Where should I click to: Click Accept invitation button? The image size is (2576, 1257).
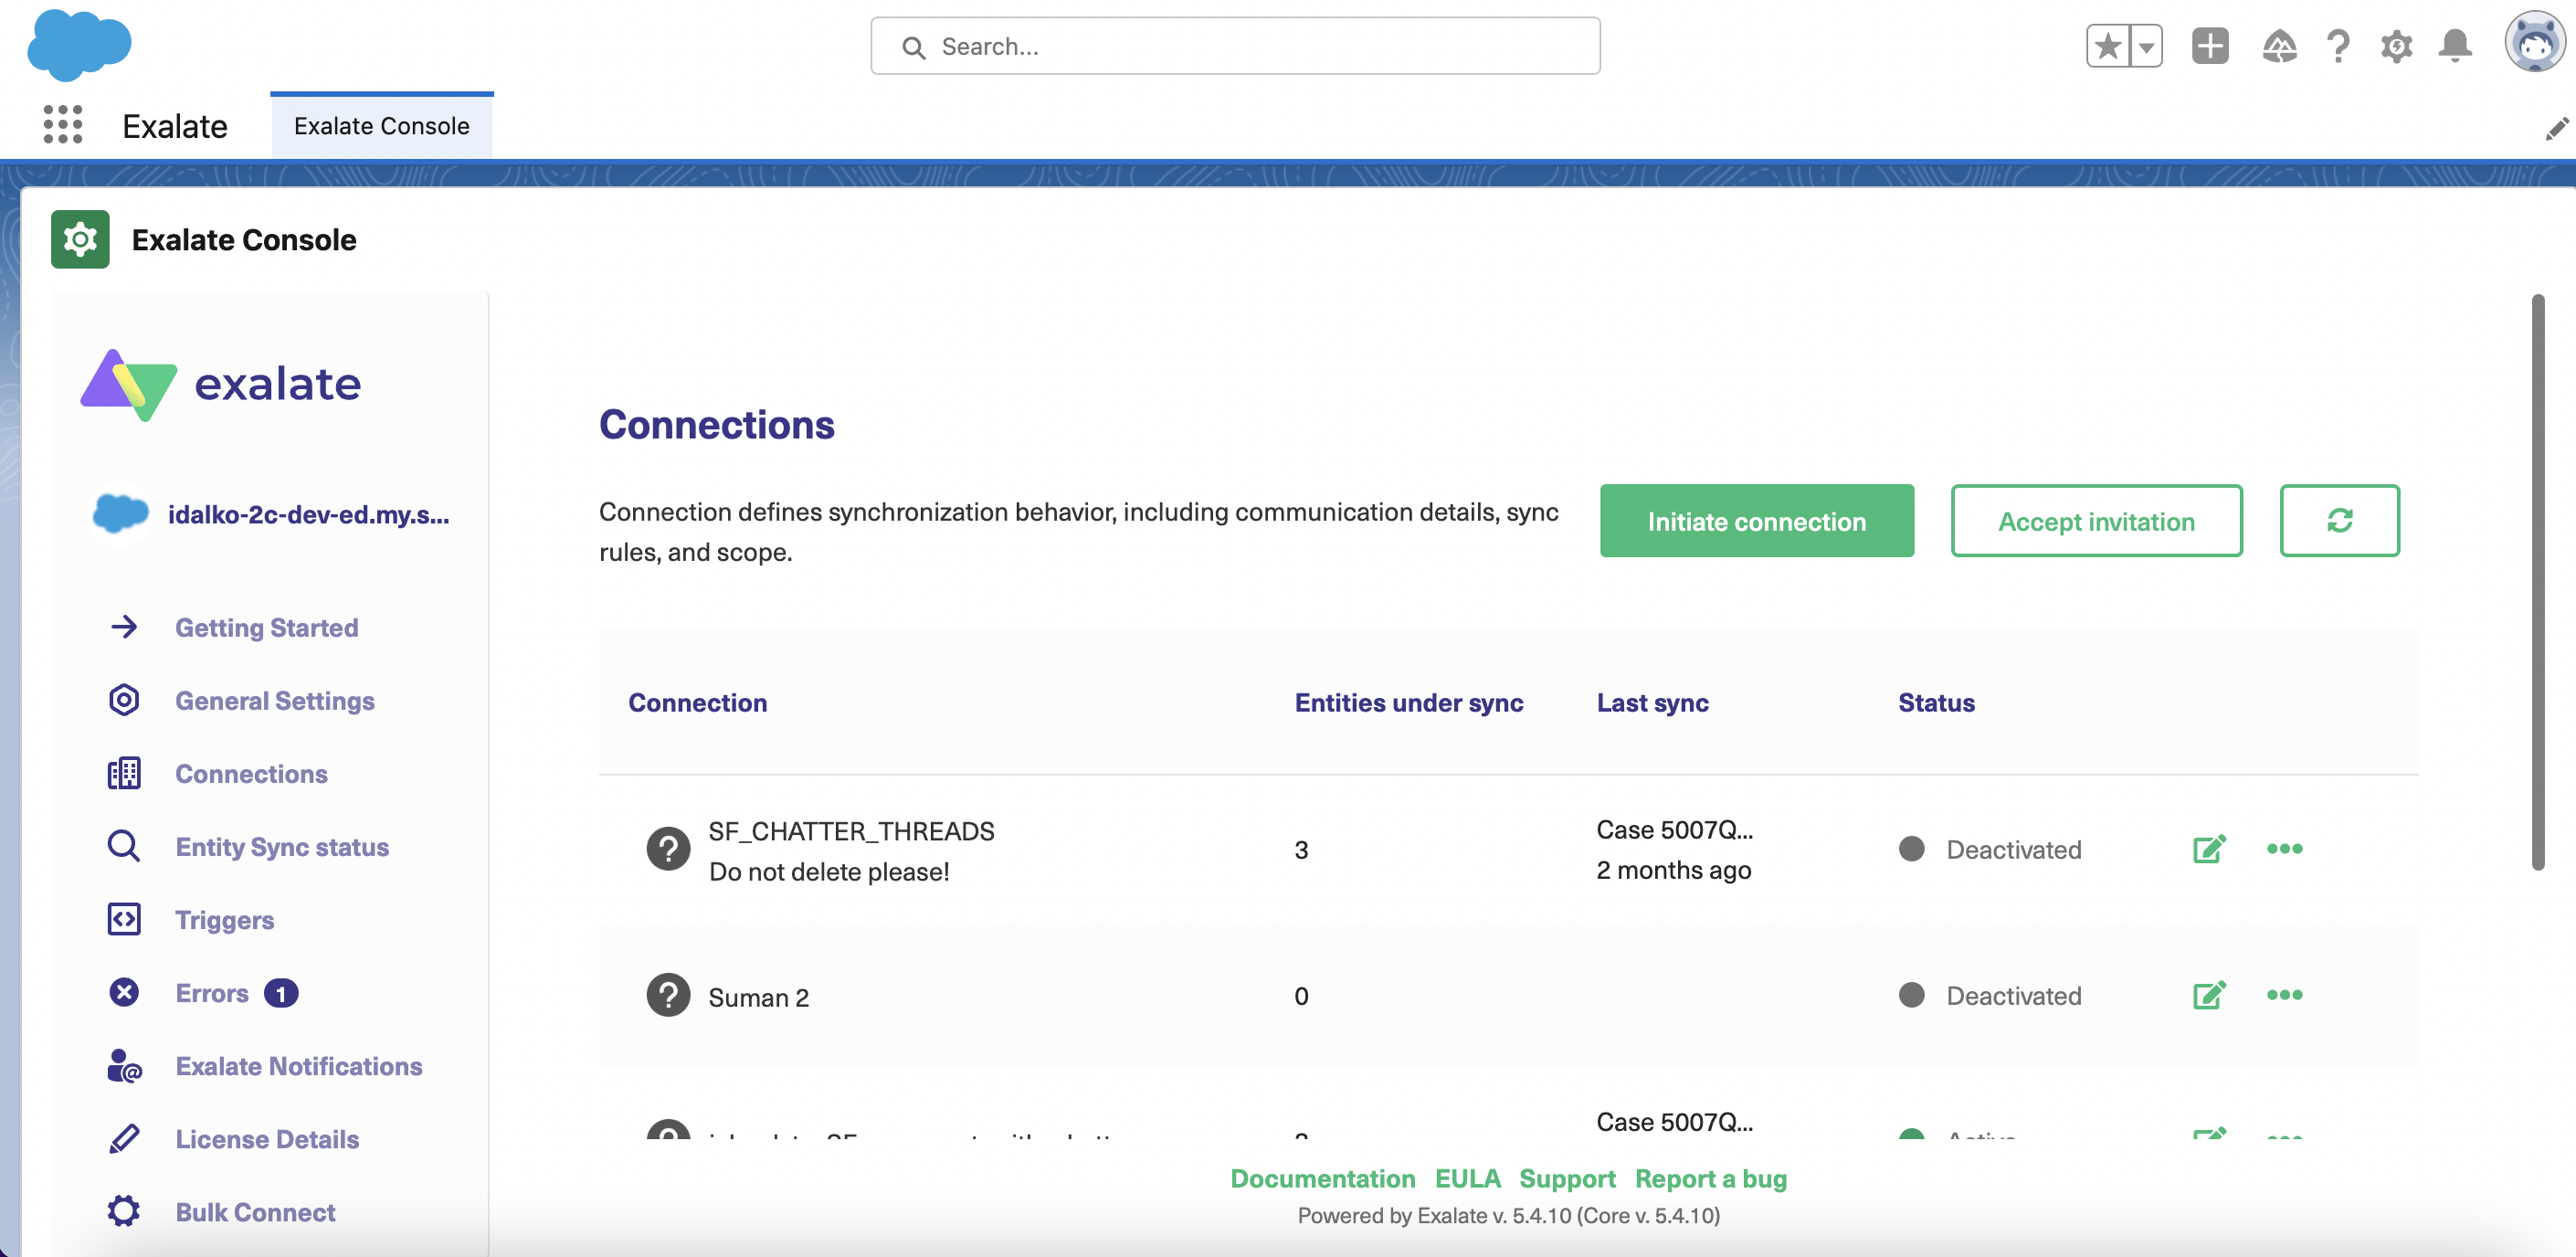click(2096, 521)
